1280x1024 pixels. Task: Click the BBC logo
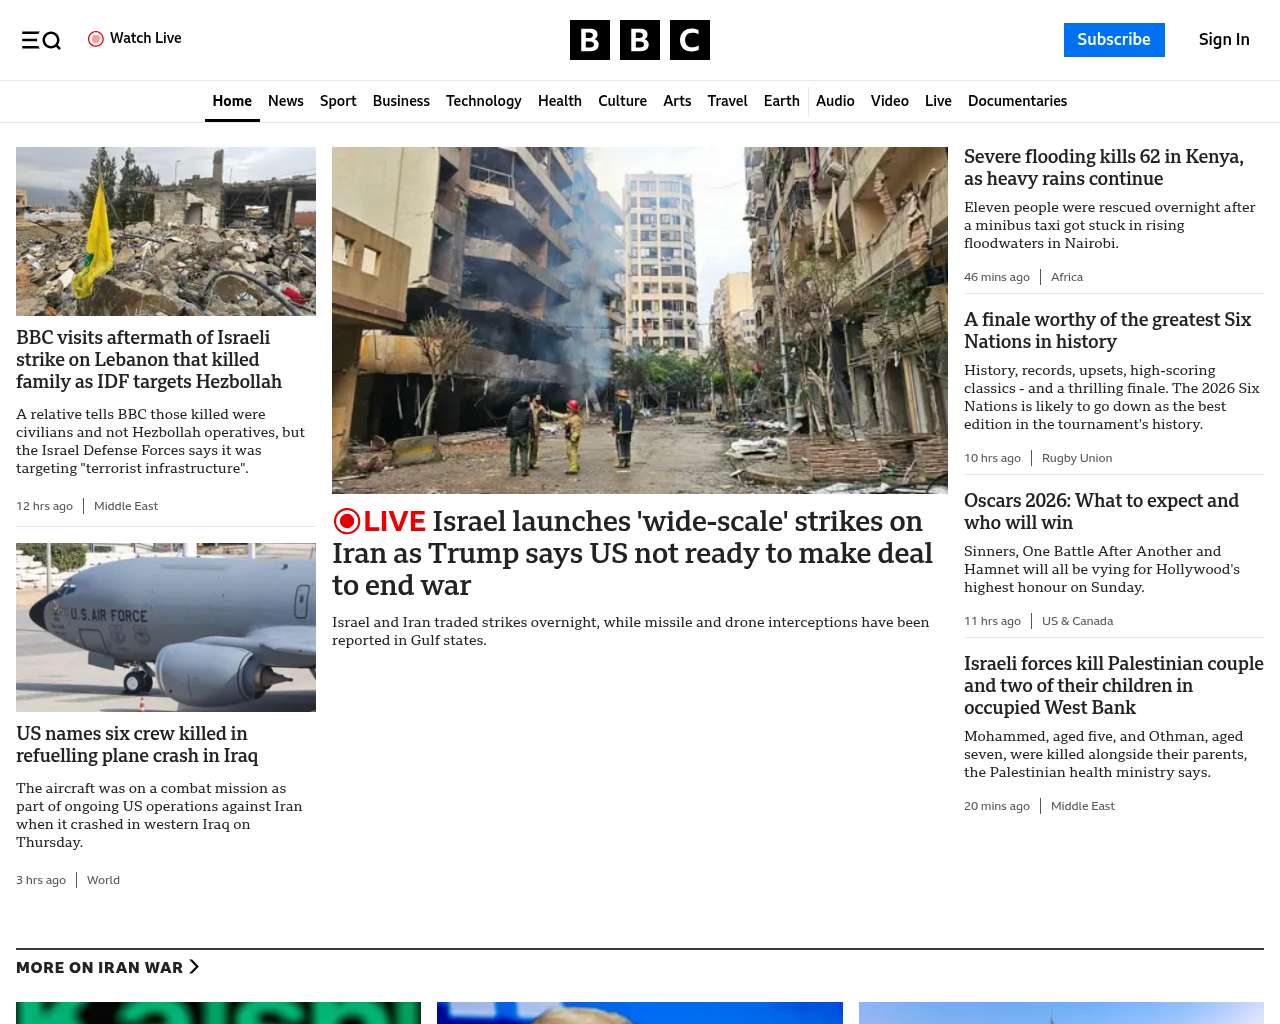[x=640, y=40]
